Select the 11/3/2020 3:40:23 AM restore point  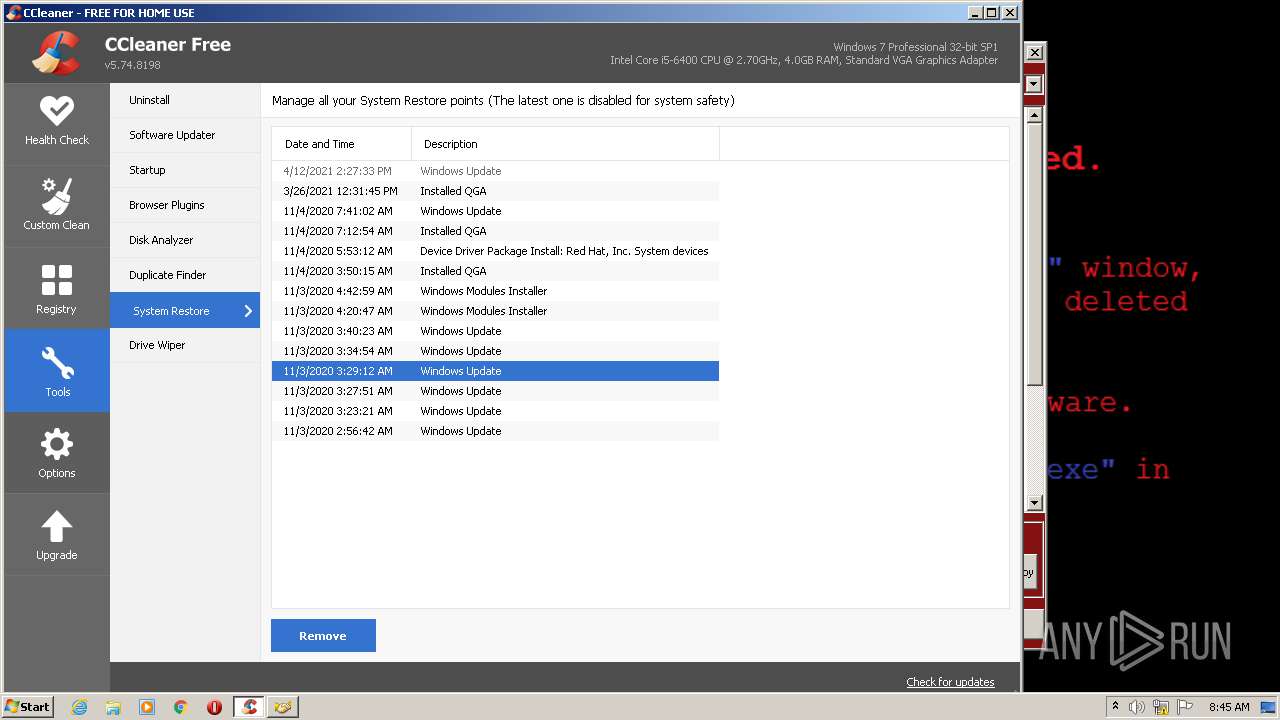[495, 331]
